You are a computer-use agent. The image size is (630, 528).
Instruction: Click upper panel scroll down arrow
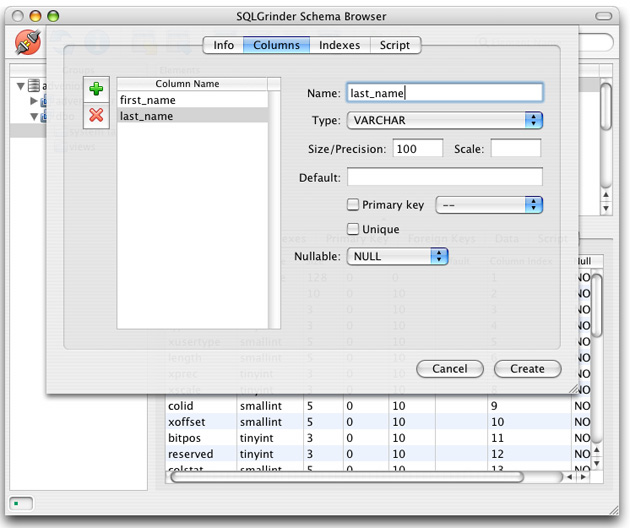point(606,208)
